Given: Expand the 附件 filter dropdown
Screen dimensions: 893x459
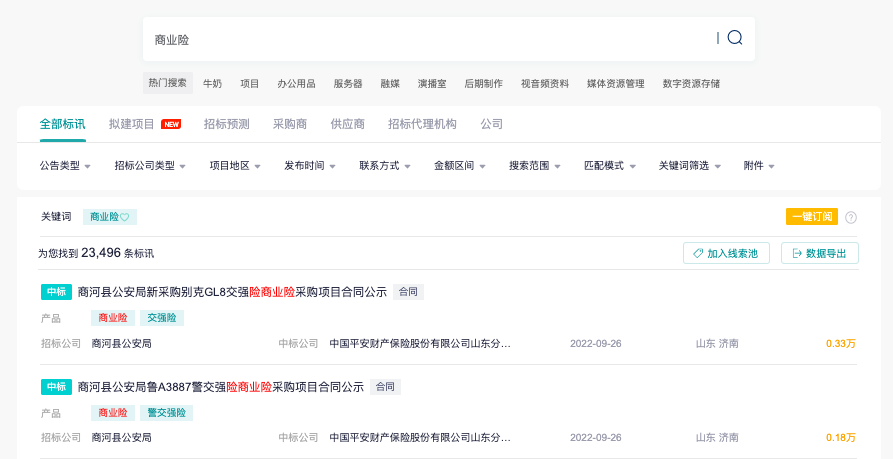Looking at the screenshot, I should [759, 166].
